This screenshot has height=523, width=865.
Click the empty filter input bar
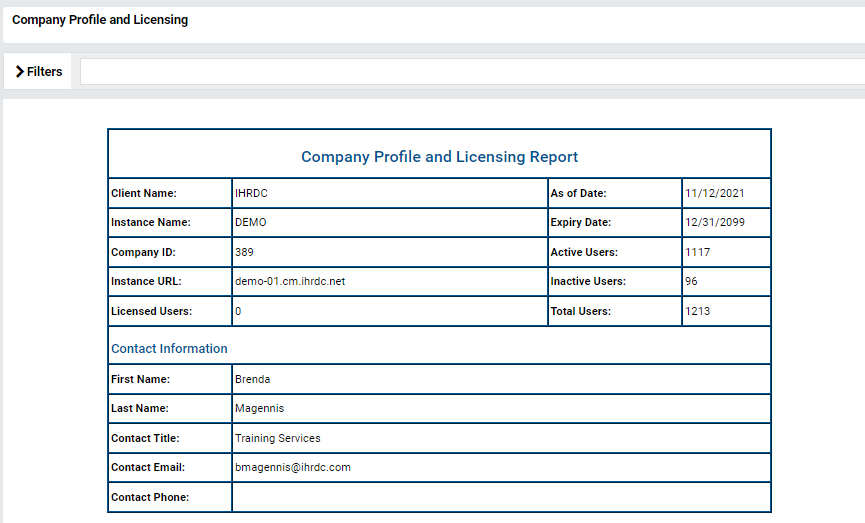[472, 72]
